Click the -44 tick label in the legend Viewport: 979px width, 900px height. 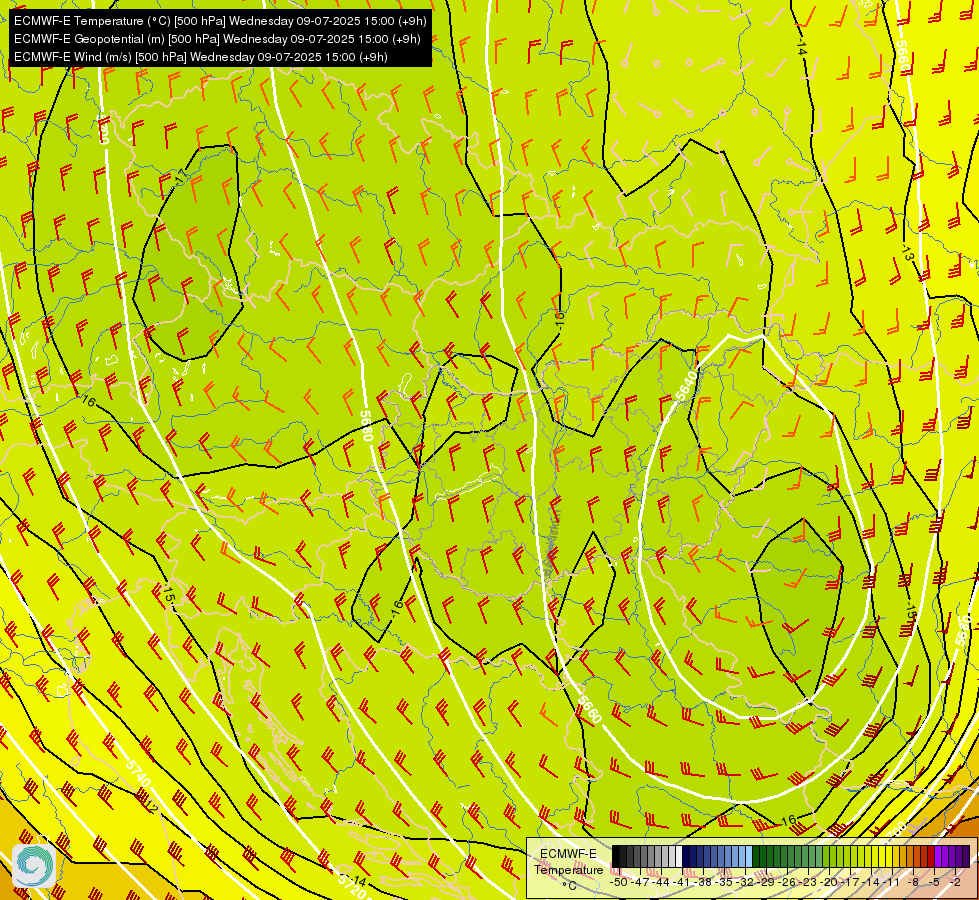(x=661, y=882)
